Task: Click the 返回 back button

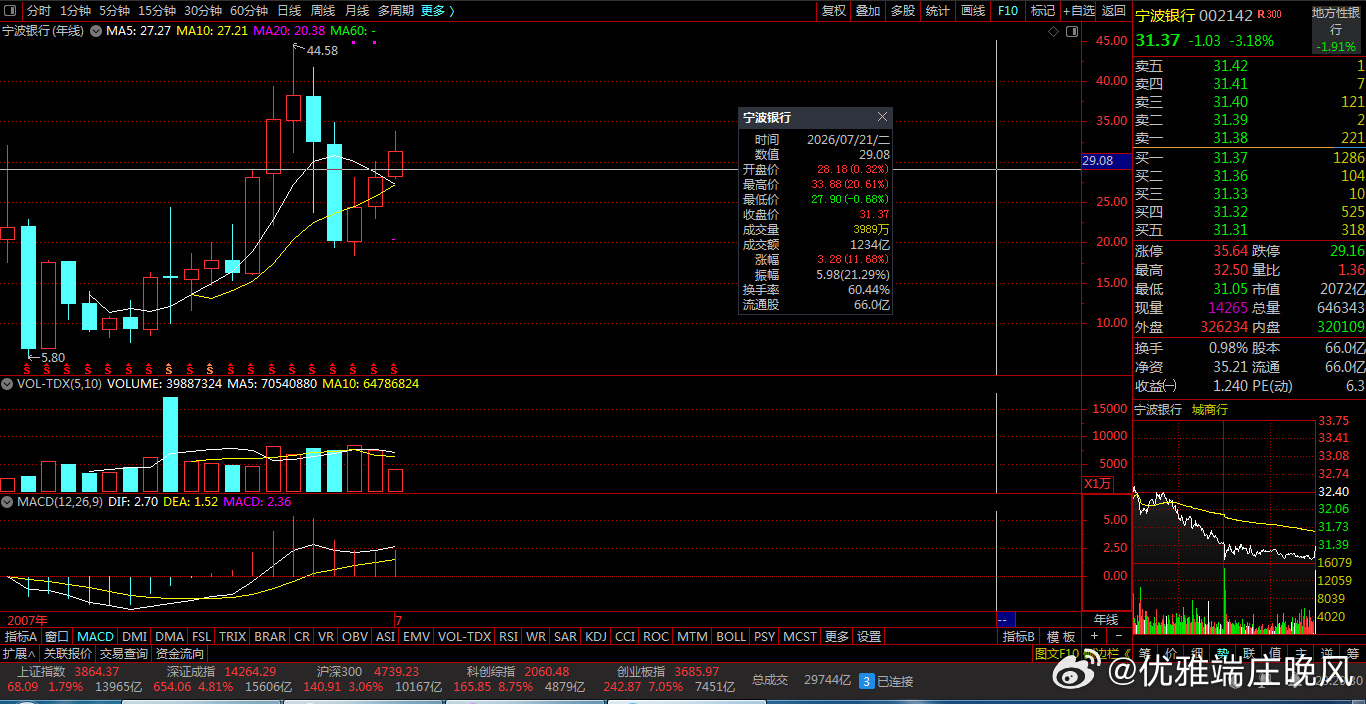Action: pos(1114,11)
